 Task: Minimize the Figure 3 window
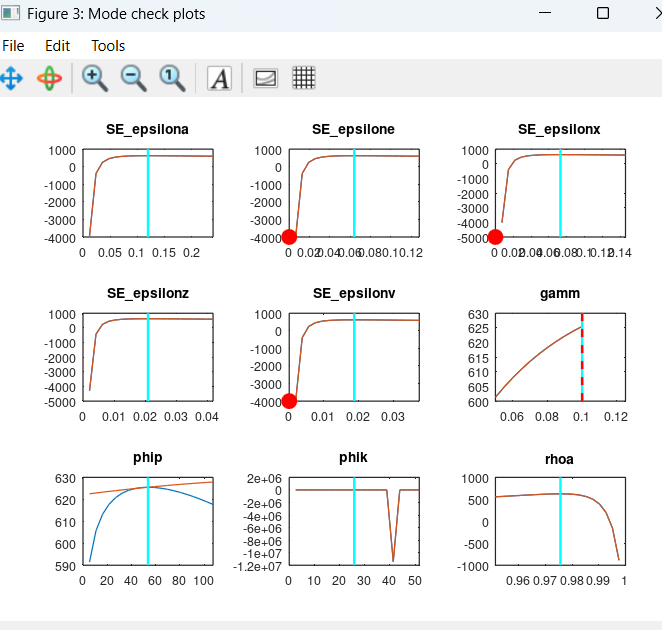click(545, 14)
